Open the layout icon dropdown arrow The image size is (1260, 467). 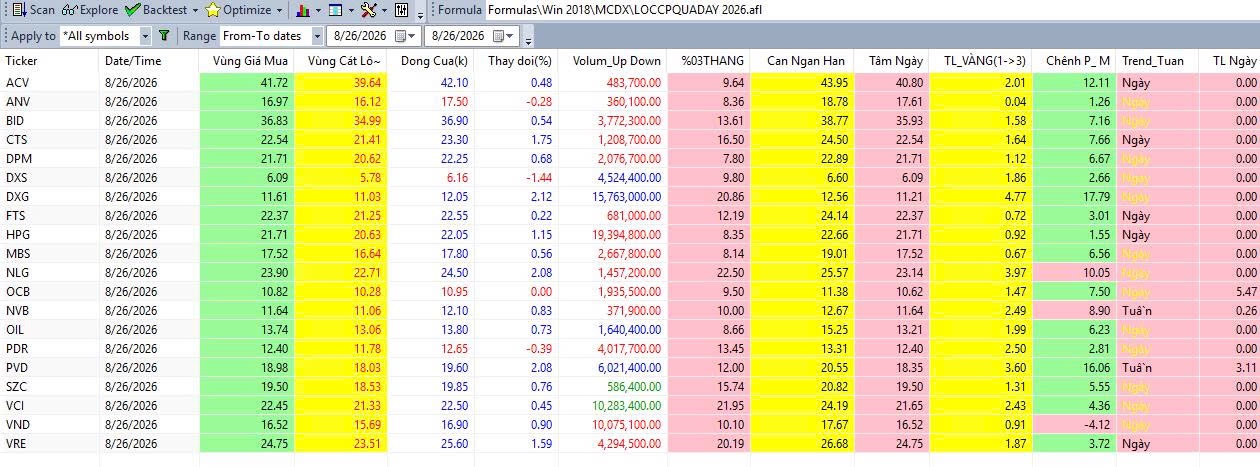(x=350, y=10)
